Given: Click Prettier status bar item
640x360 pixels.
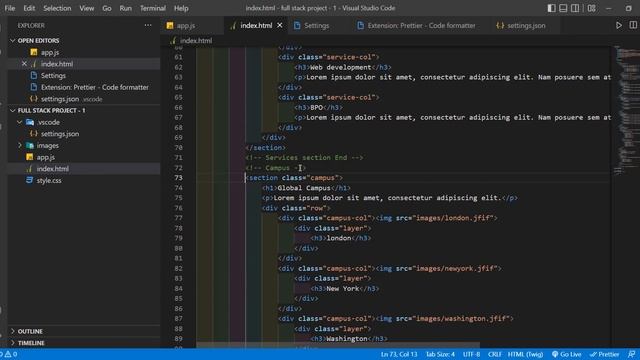Looking at the screenshot, I should [x=604, y=354].
